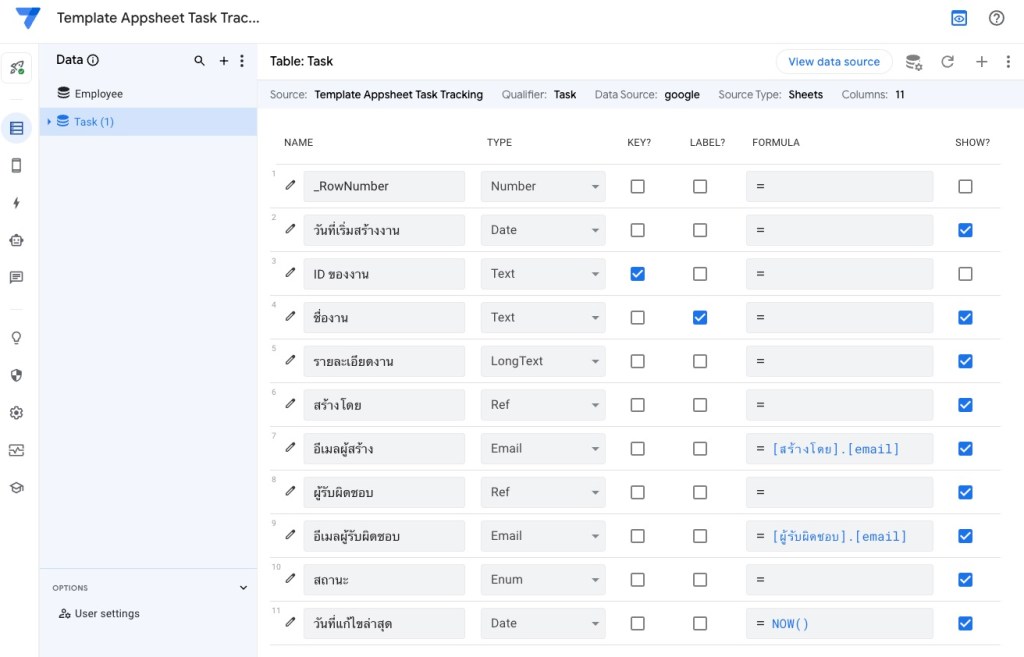Open the Automation robot icon
Viewport: 1024px width, 657px height.
click(x=17, y=240)
